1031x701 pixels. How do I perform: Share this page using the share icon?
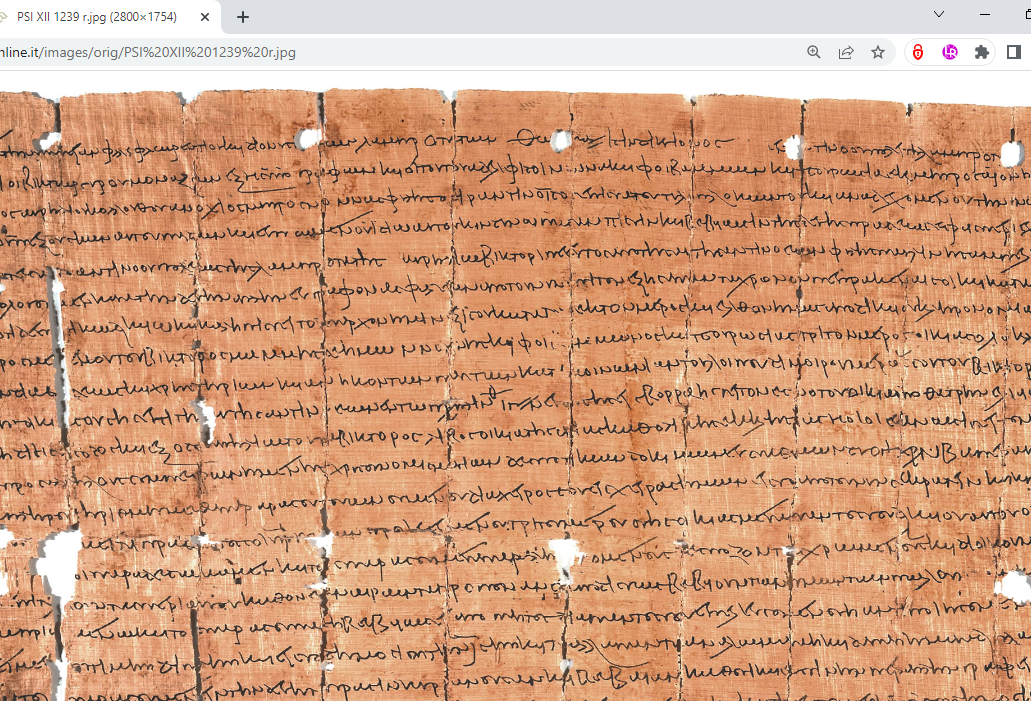pyautogui.click(x=846, y=53)
